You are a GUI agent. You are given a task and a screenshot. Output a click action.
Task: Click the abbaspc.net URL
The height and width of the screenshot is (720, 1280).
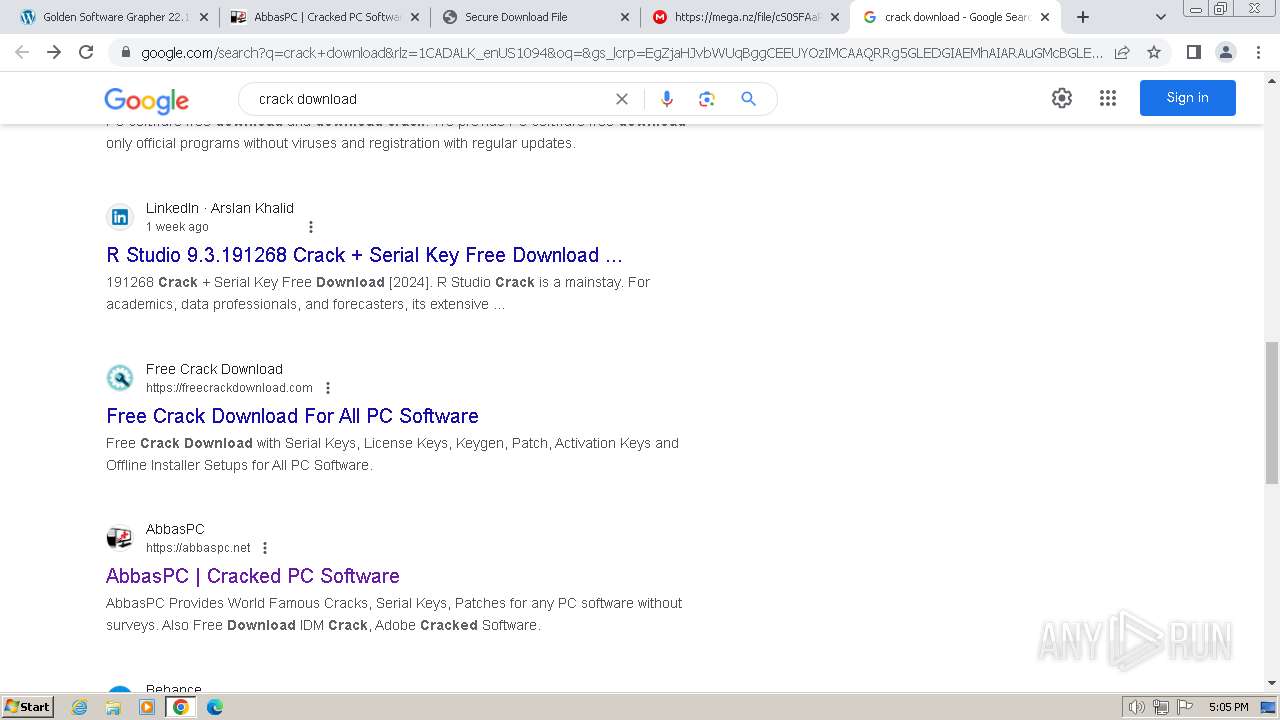pos(198,548)
